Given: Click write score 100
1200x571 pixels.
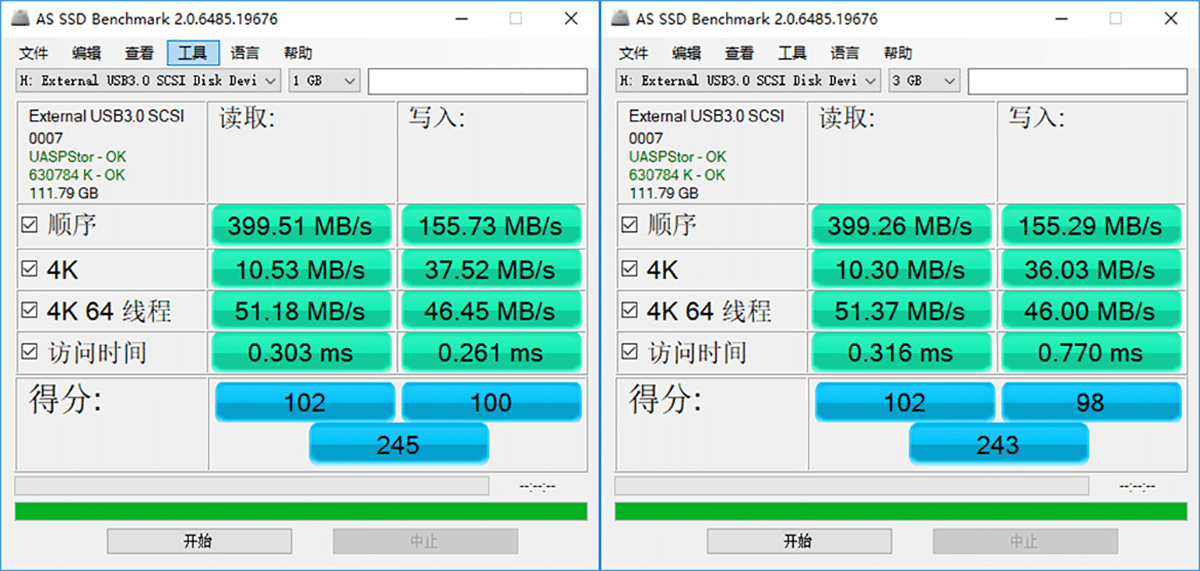Looking at the screenshot, I should (x=491, y=402).
